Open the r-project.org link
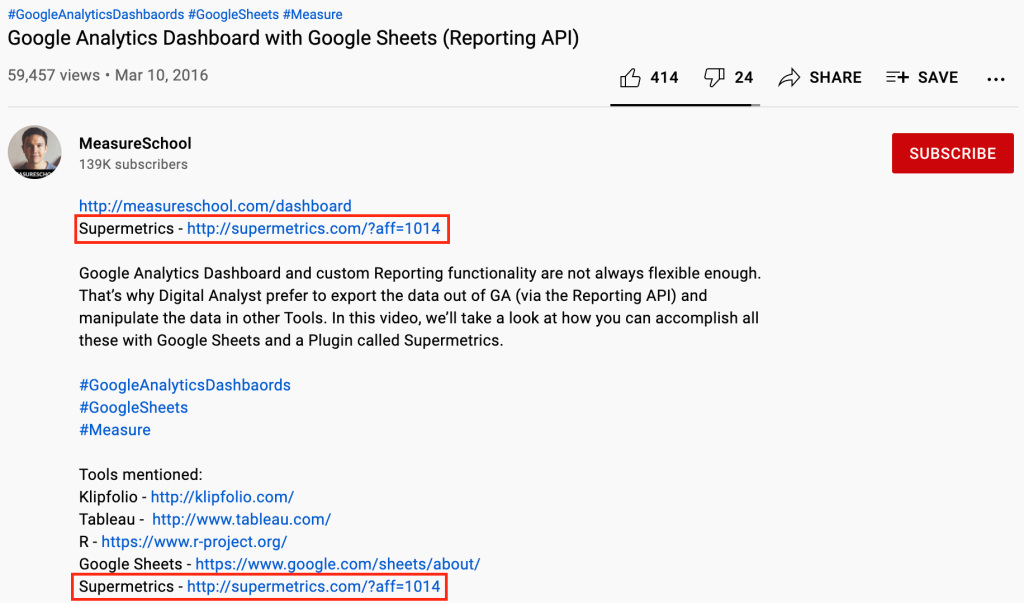The image size is (1024, 603). (194, 542)
